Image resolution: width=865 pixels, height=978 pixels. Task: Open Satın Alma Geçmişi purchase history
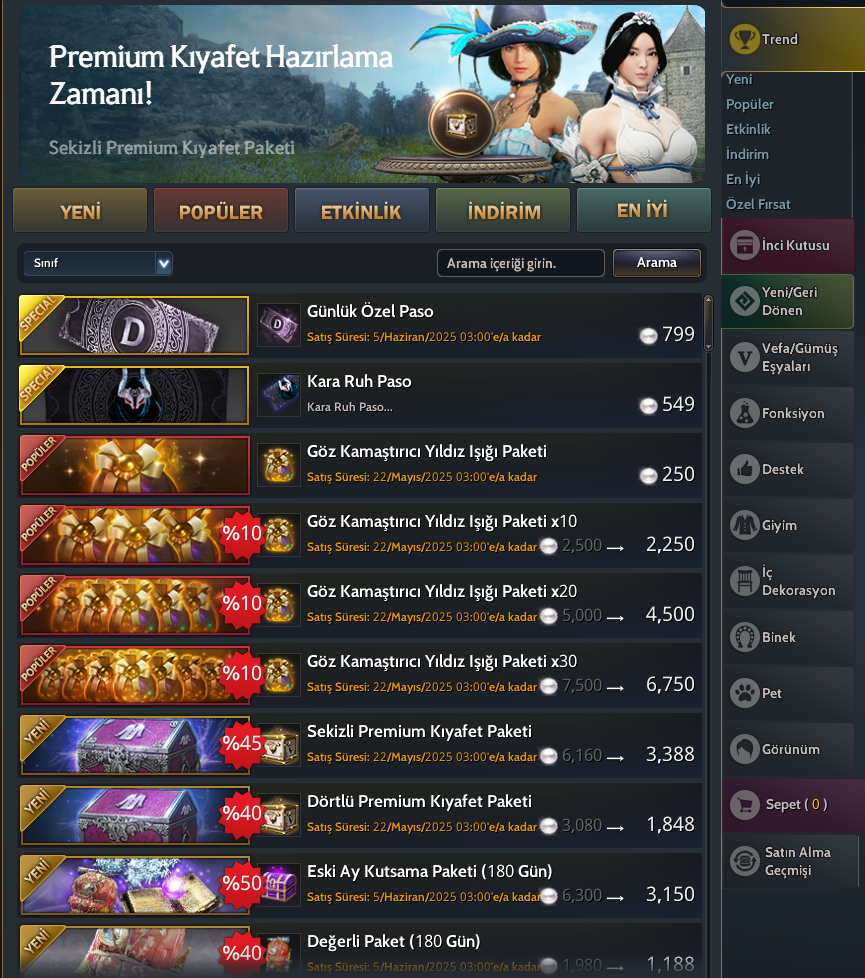click(x=788, y=861)
